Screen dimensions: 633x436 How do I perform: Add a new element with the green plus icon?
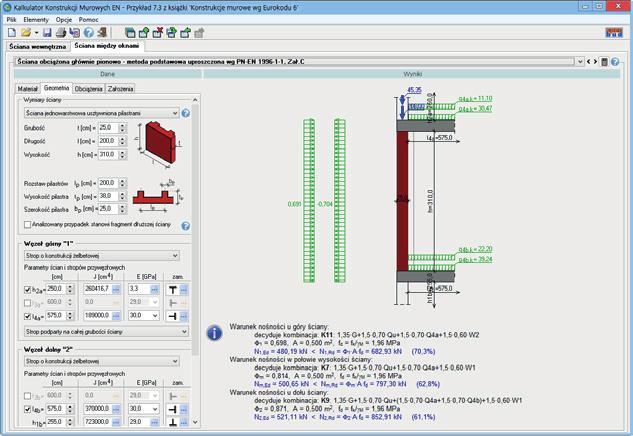144,33
